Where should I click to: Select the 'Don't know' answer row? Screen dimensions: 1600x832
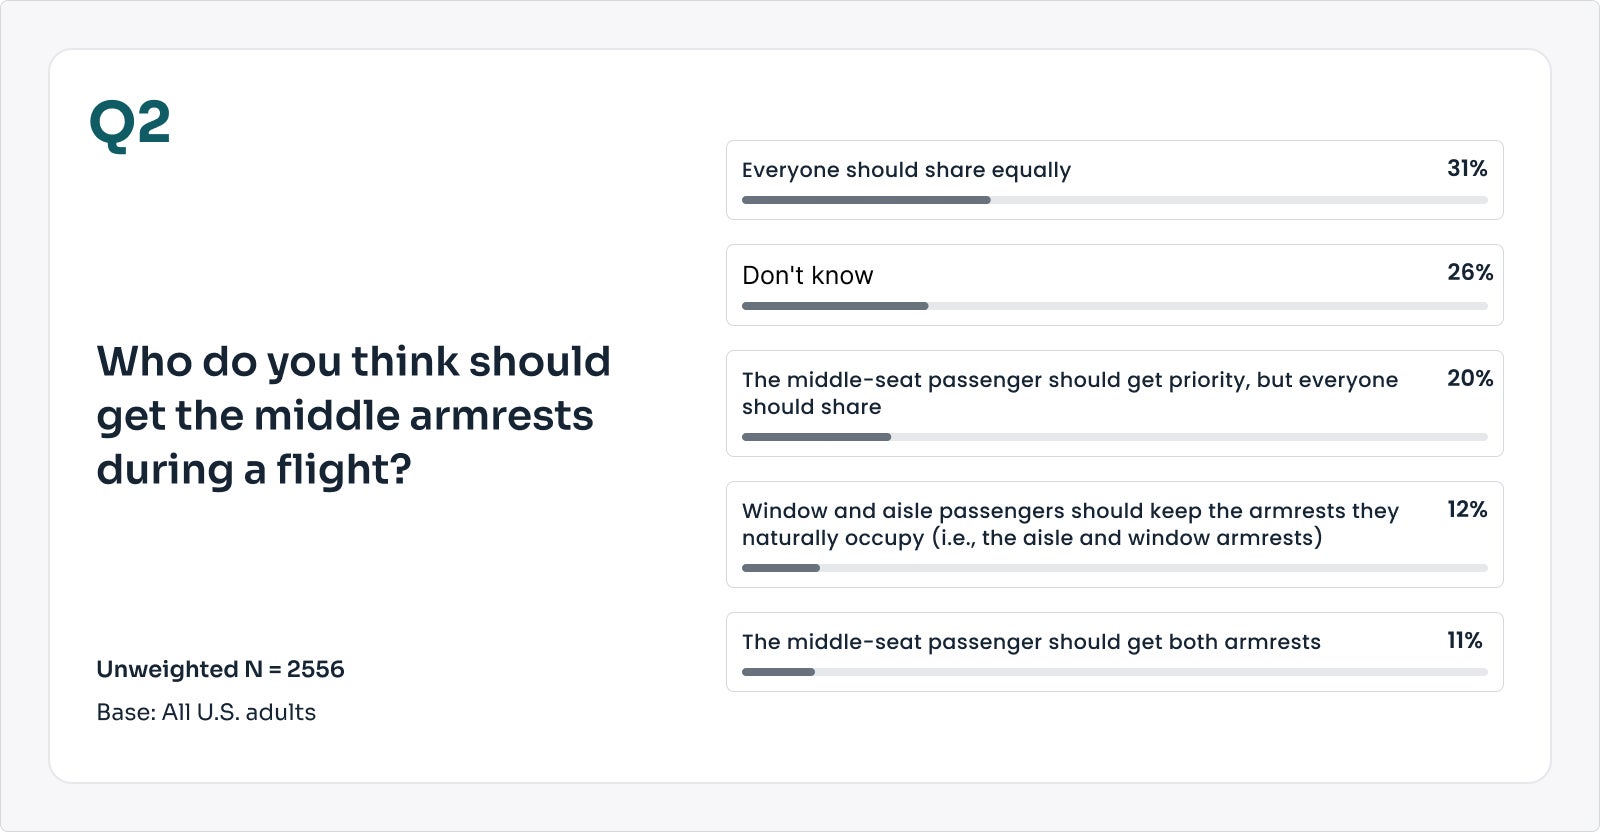pyautogui.click(x=1115, y=285)
